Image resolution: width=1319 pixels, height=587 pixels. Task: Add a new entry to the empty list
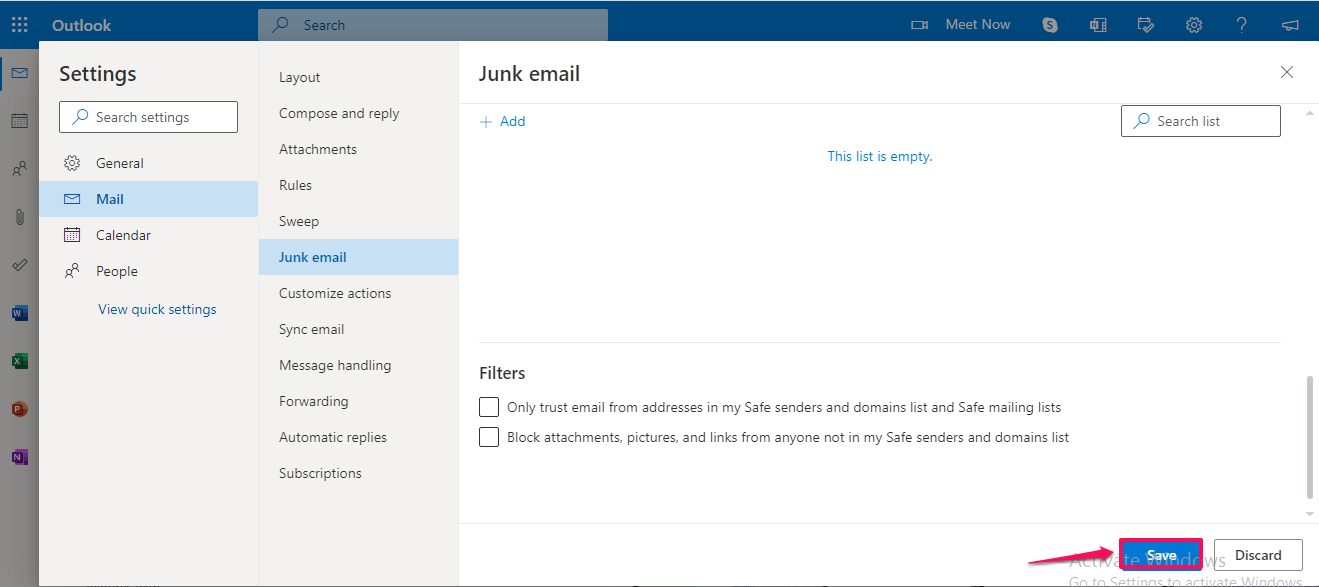503,120
